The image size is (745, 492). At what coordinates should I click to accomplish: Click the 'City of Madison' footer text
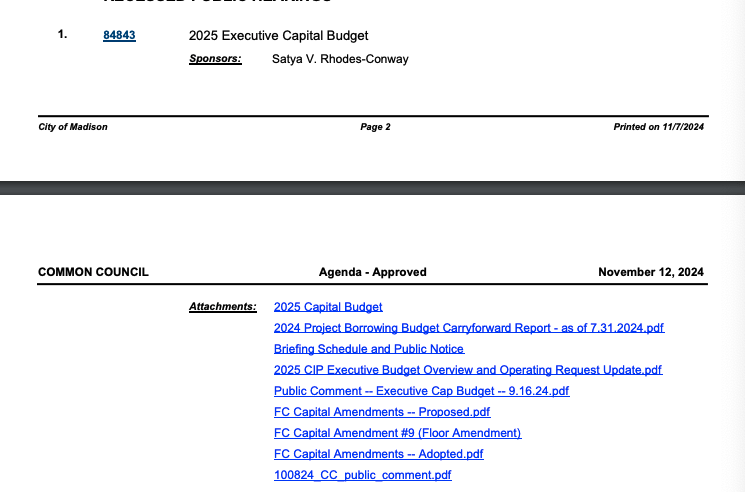[x=73, y=127]
